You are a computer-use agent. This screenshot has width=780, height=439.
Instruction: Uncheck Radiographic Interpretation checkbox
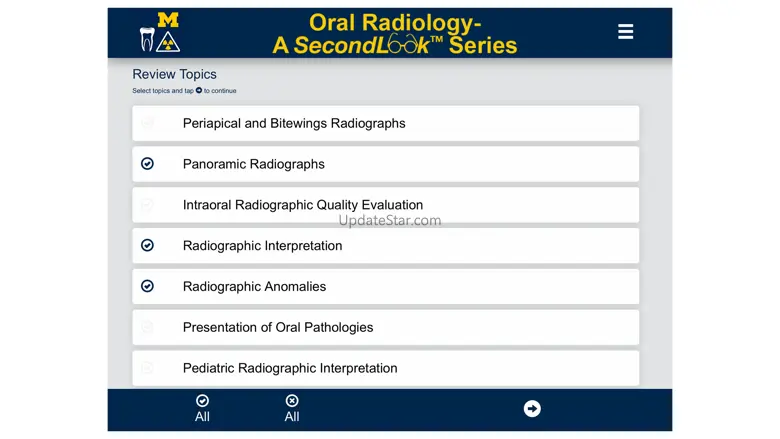click(147, 245)
